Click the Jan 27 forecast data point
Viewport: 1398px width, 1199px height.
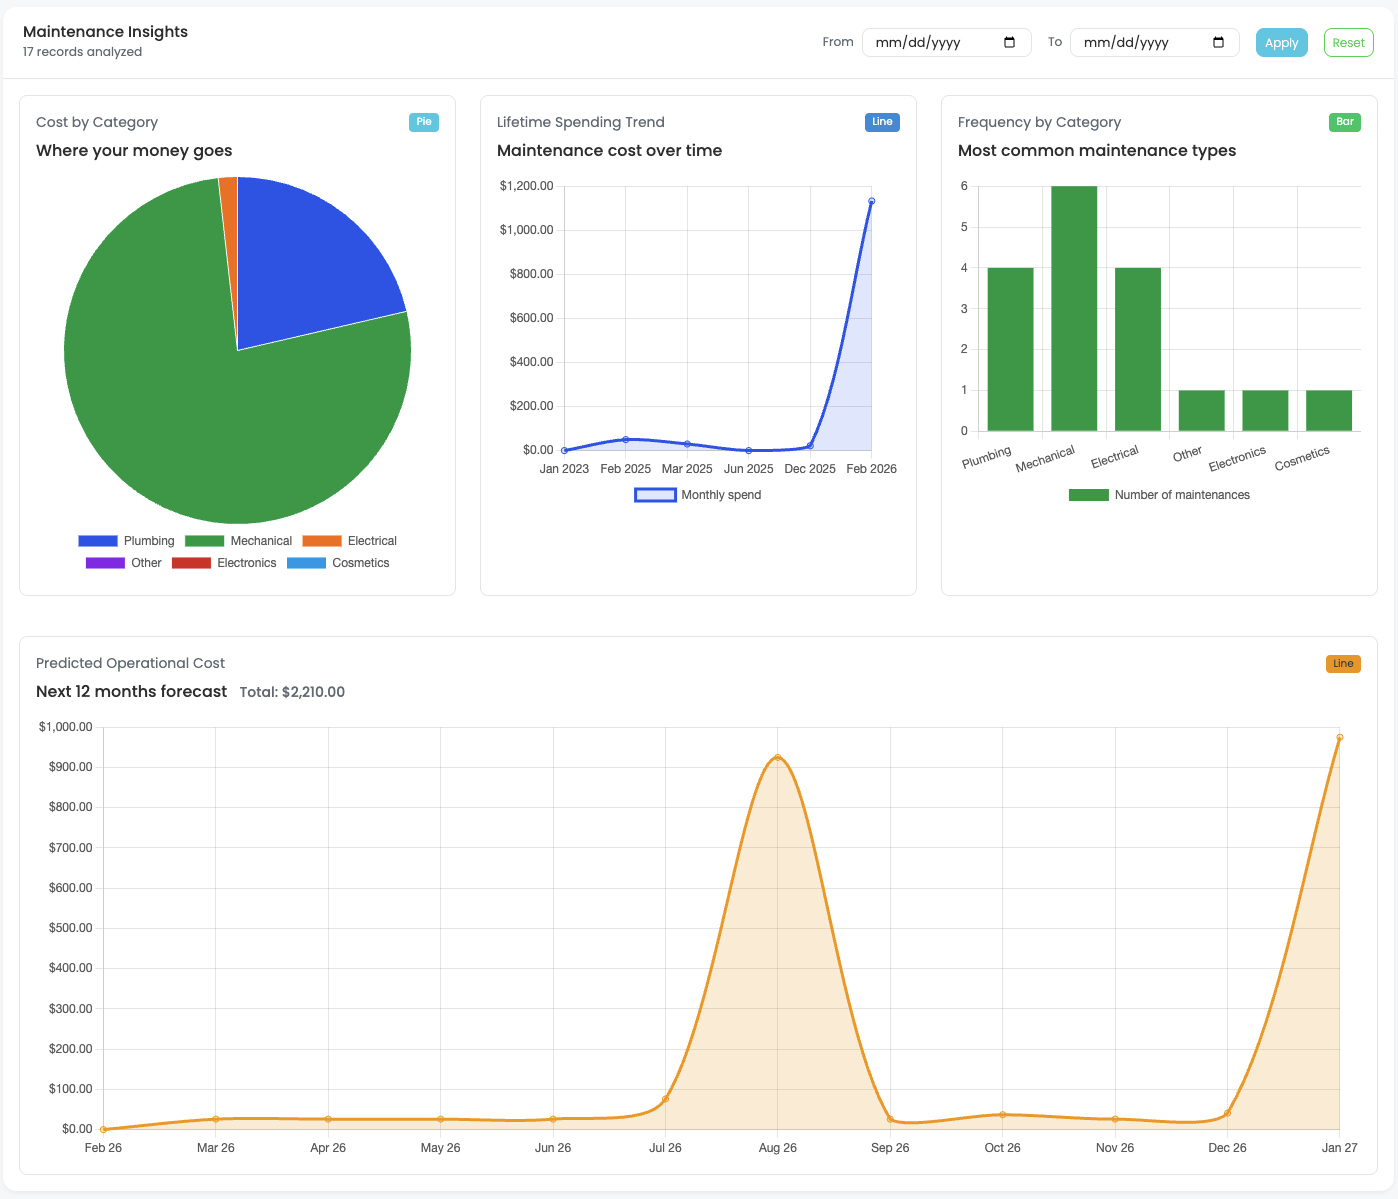point(1339,737)
